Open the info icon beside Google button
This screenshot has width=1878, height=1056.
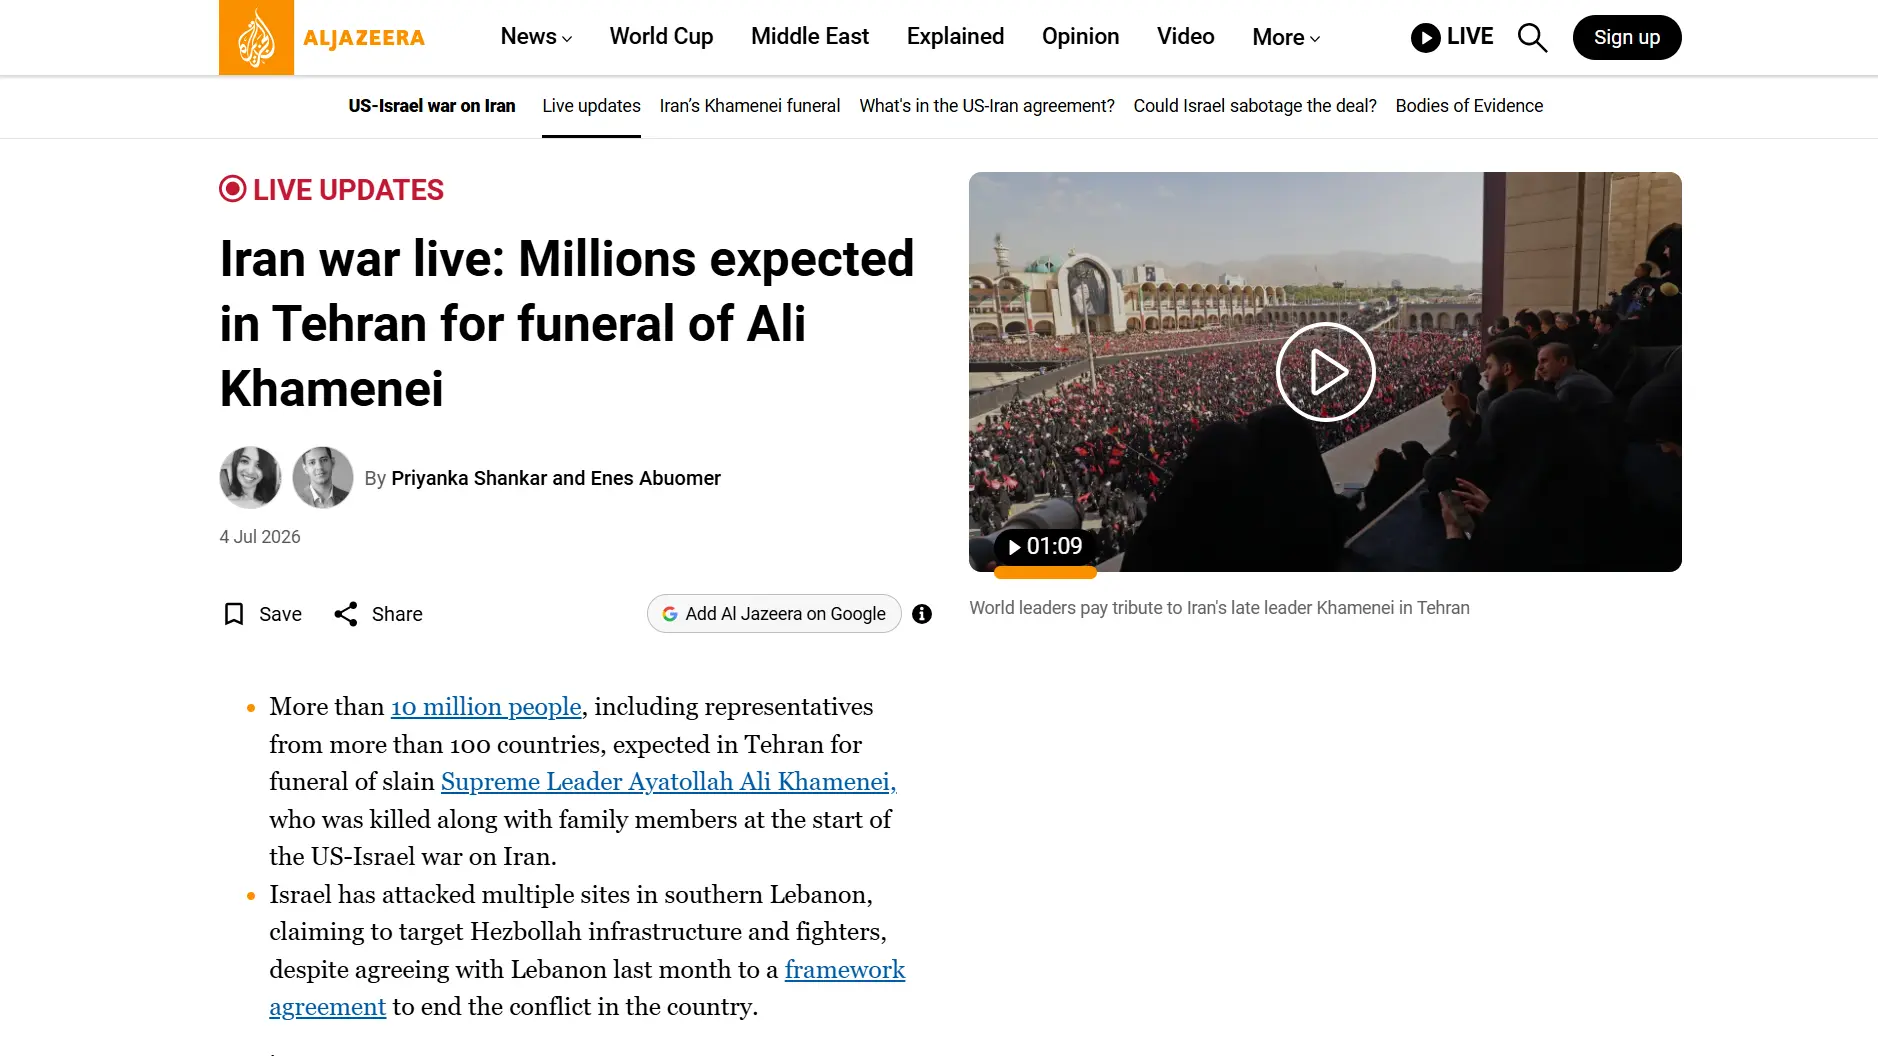click(x=922, y=614)
